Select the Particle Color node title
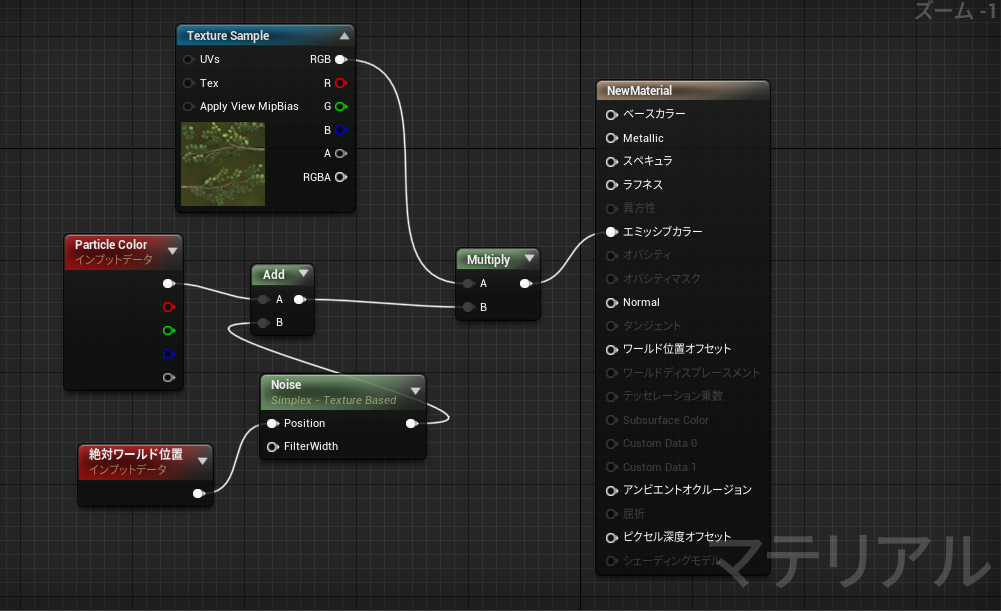Image resolution: width=1001 pixels, height=611 pixels. [x=111, y=245]
